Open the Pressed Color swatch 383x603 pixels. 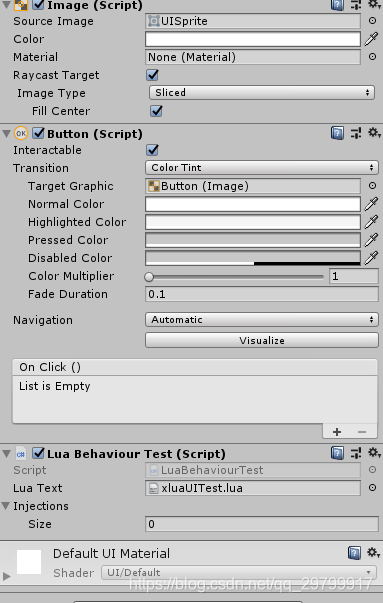253,240
